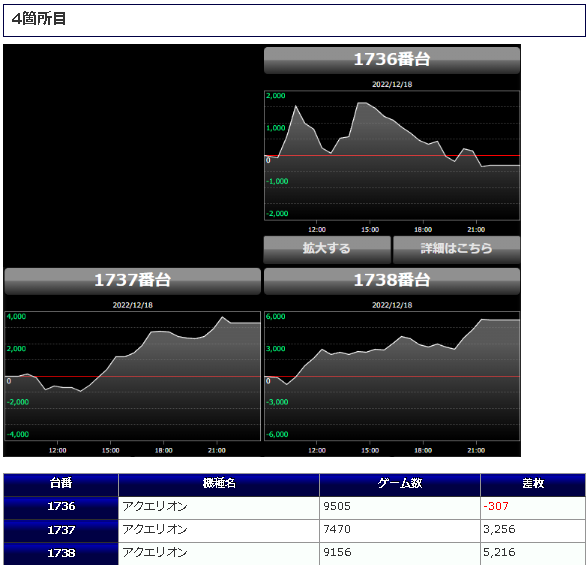587x565 pixels.
Task: Select the 1737番台 header bar
Action: tap(133, 281)
